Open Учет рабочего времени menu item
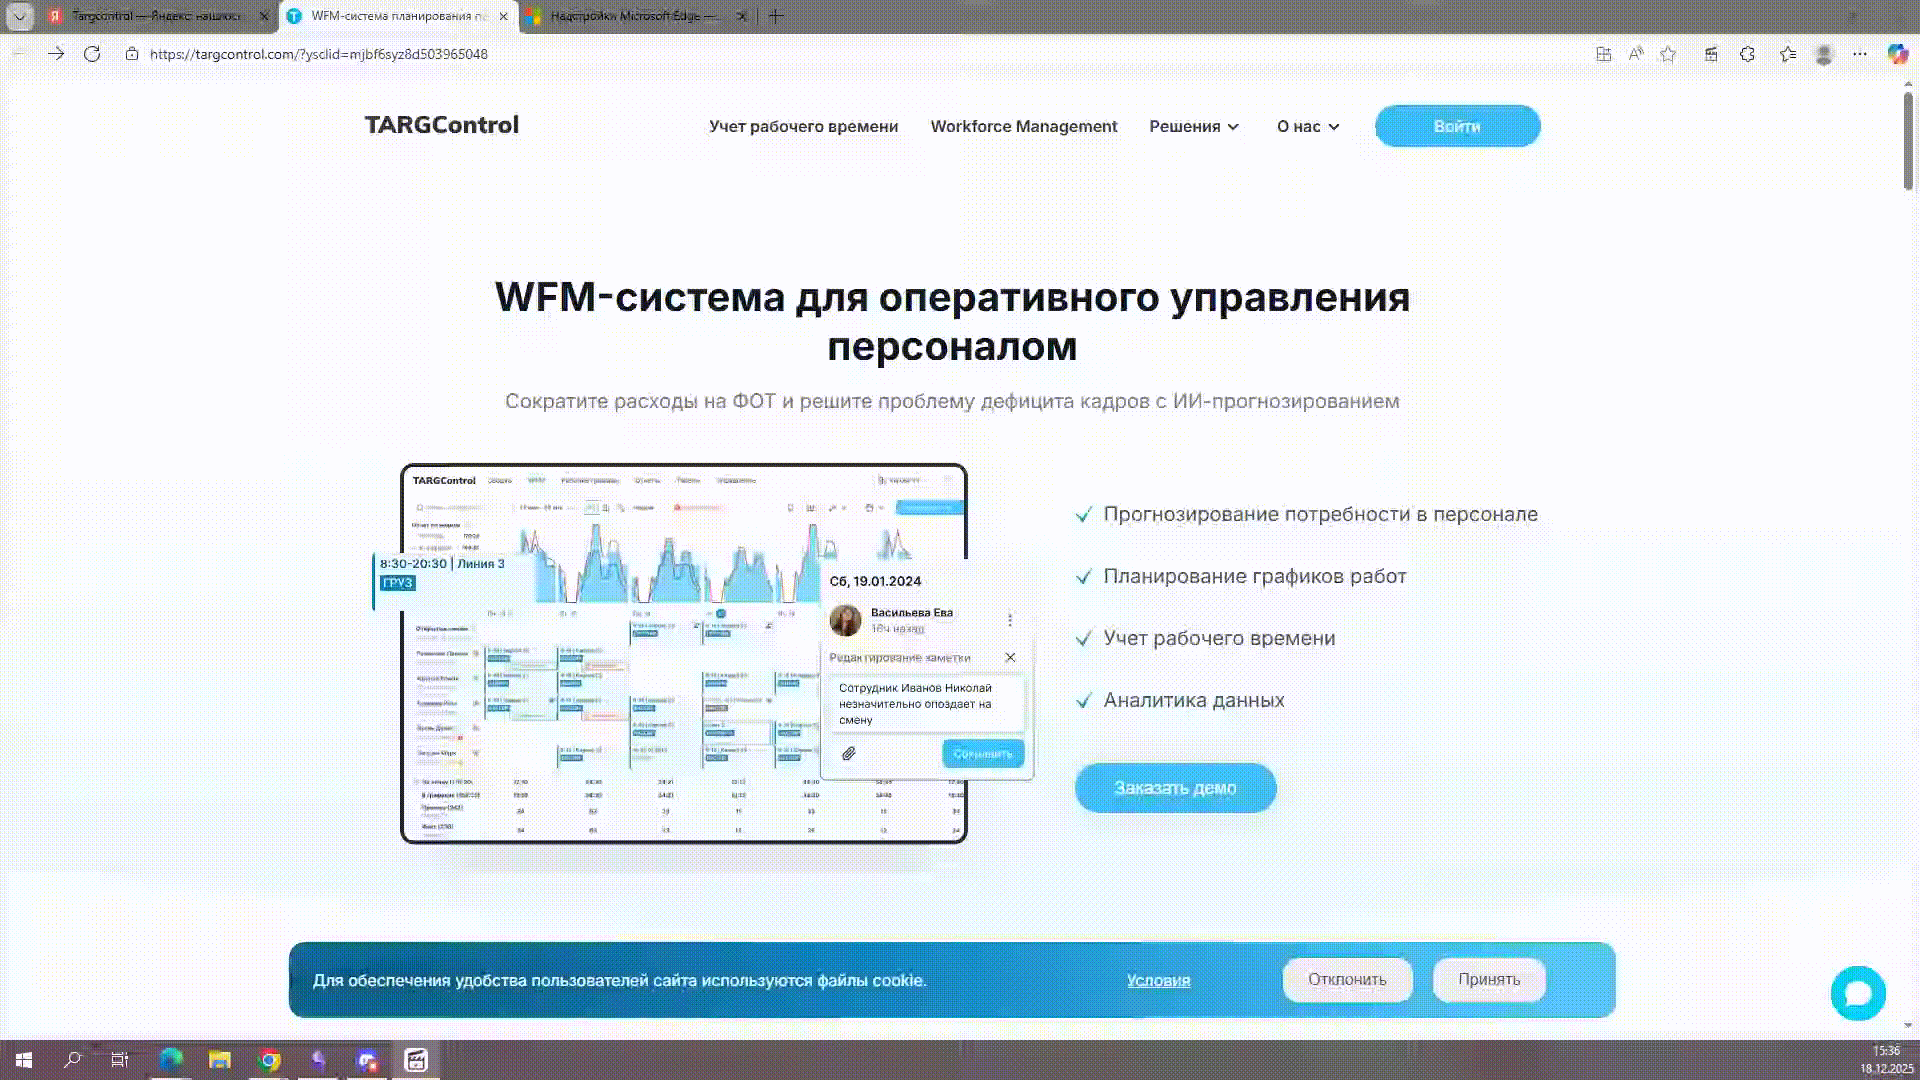This screenshot has width=1920, height=1080. pyautogui.click(x=803, y=126)
